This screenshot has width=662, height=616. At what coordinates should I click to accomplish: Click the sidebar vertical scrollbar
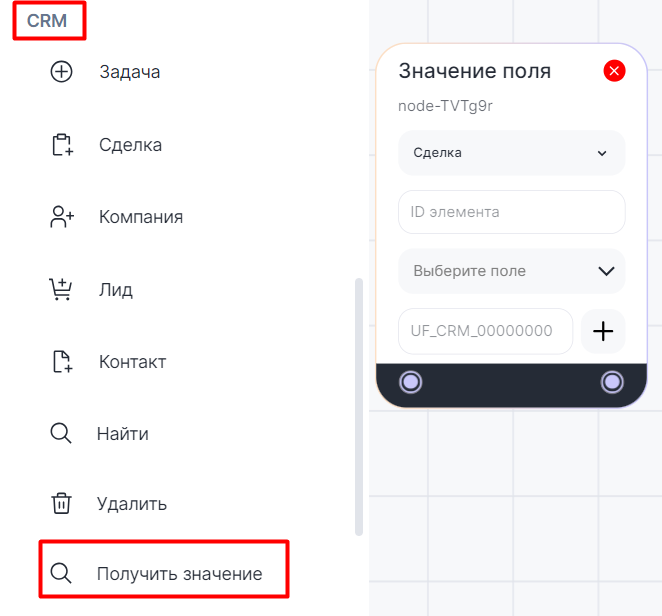pyautogui.click(x=359, y=405)
